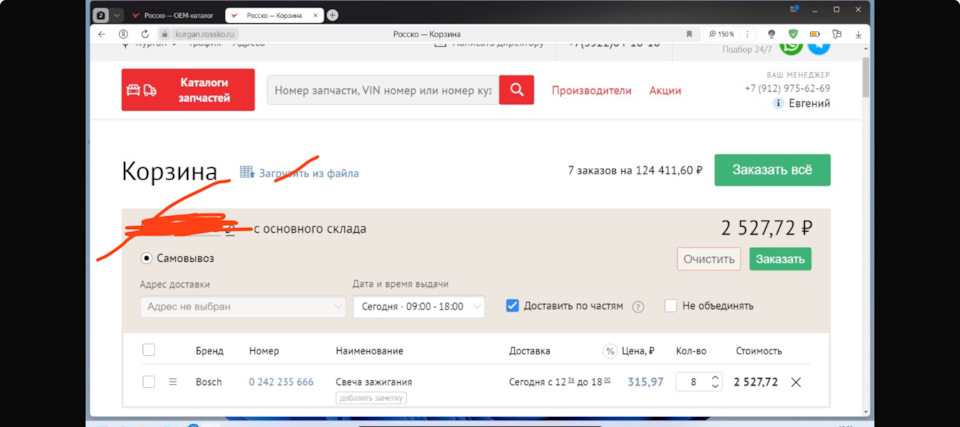960x427 pixels.
Task: Open the 150% zoom indicator
Action: 722,34
